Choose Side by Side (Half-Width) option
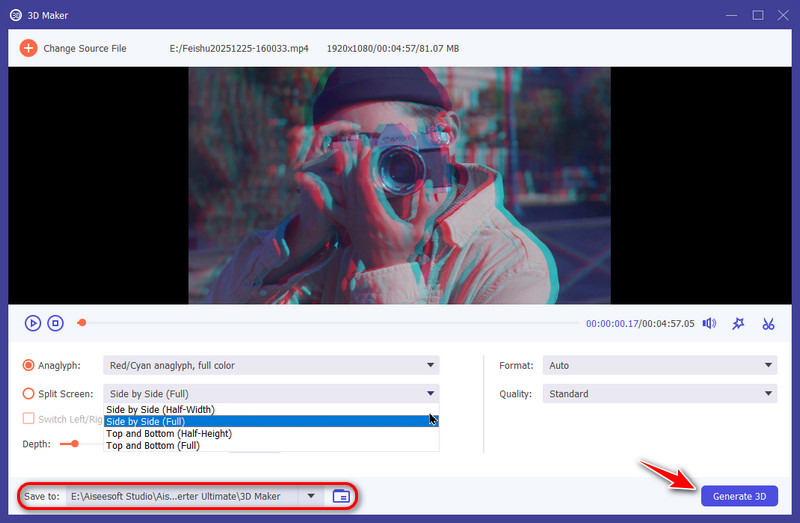The image size is (800, 523). (161, 409)
